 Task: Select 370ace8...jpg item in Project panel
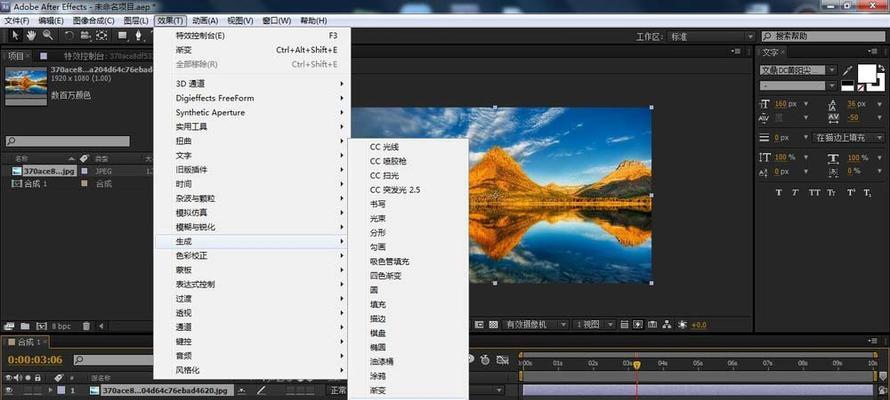(x=49, y=171)
